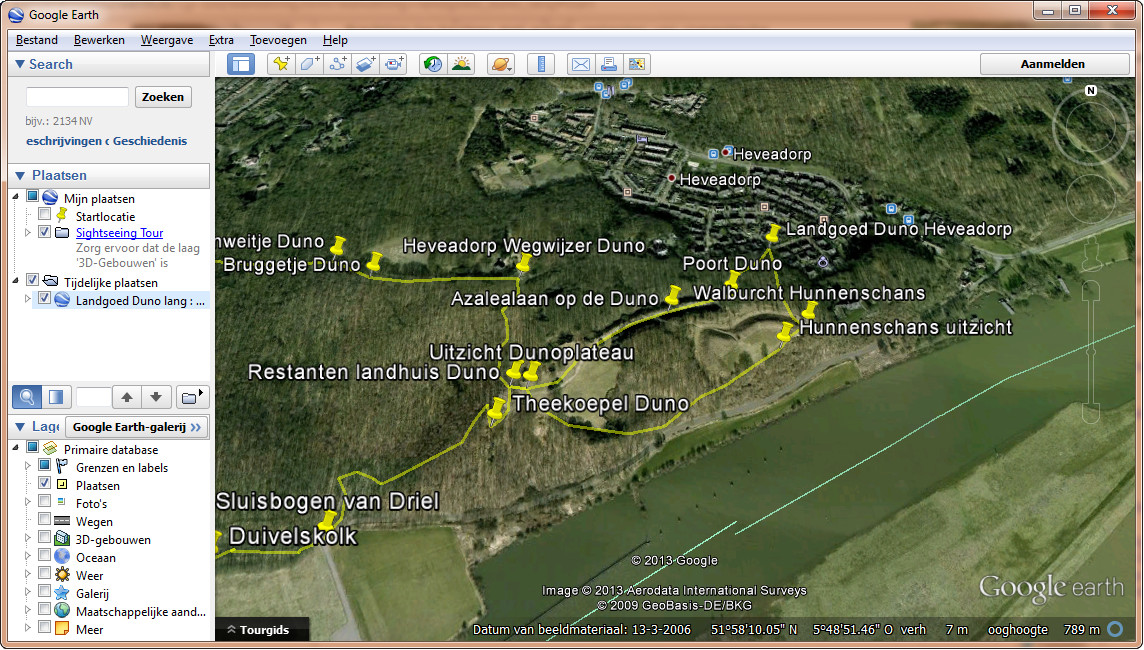Expand the Sightseeing Tour folder
Image resolution: width=1144 pixels, height=650 pixels.
pyautogui.click(x=28, y=232)
